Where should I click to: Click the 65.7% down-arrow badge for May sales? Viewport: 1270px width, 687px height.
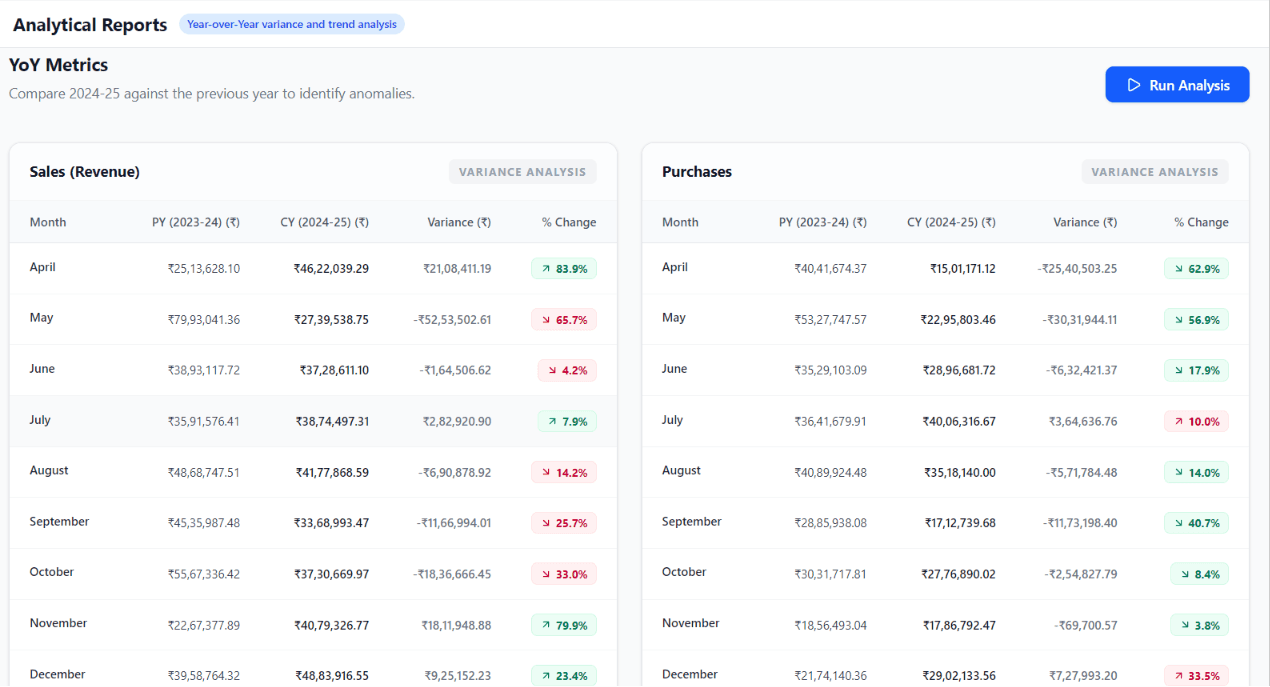click(564, 319)
